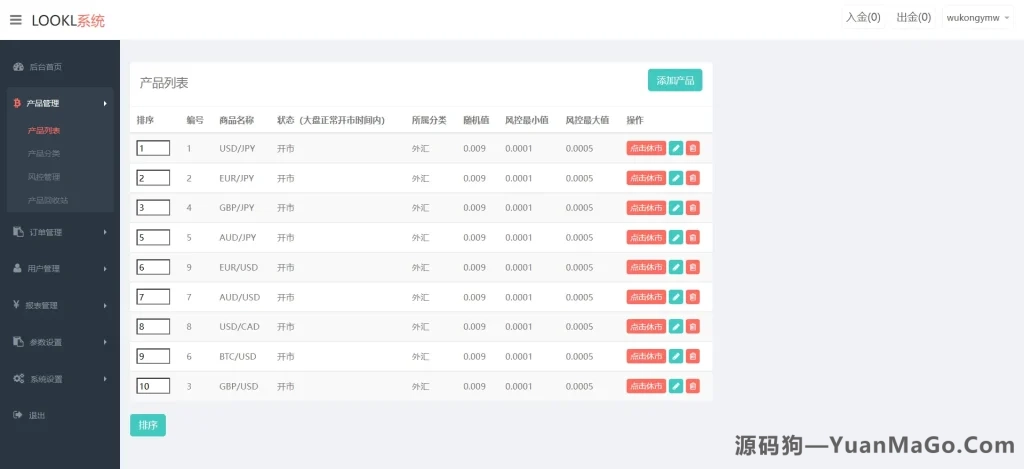This screenshot has width=1024, height=469.
Task: Click 点击休市 for USD/JPY
Action: 646,148
